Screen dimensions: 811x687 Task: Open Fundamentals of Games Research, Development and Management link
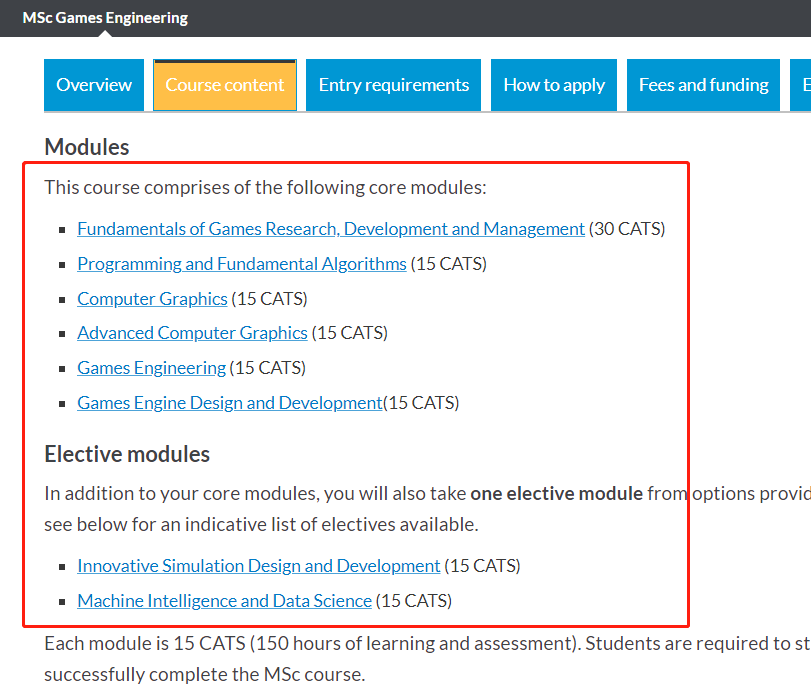tap(331, 229)
